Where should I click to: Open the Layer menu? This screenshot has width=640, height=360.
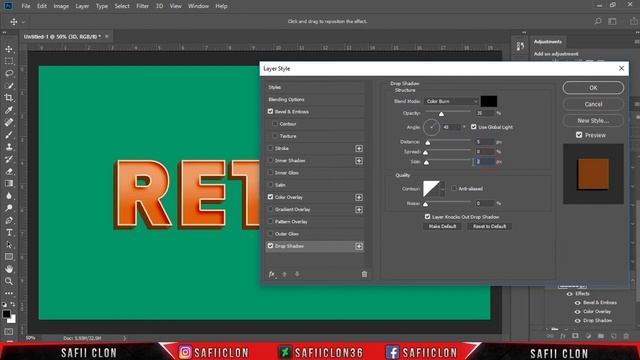[x=82, y=6]
